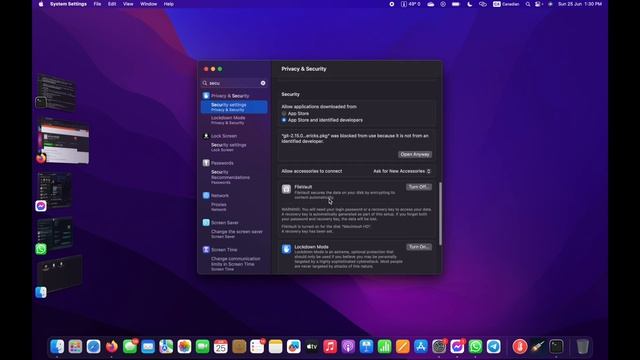Select Change the screen saver result
This screenshot has height=360, width=640.
click(x=234, y=233)
